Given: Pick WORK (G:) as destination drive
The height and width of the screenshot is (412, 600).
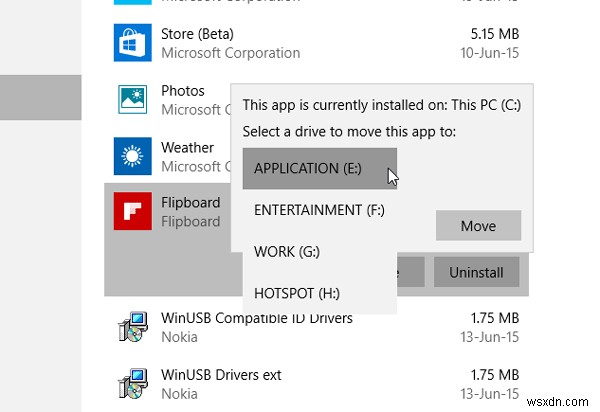Looking at the screenshot, I should [x=320, y=252].
